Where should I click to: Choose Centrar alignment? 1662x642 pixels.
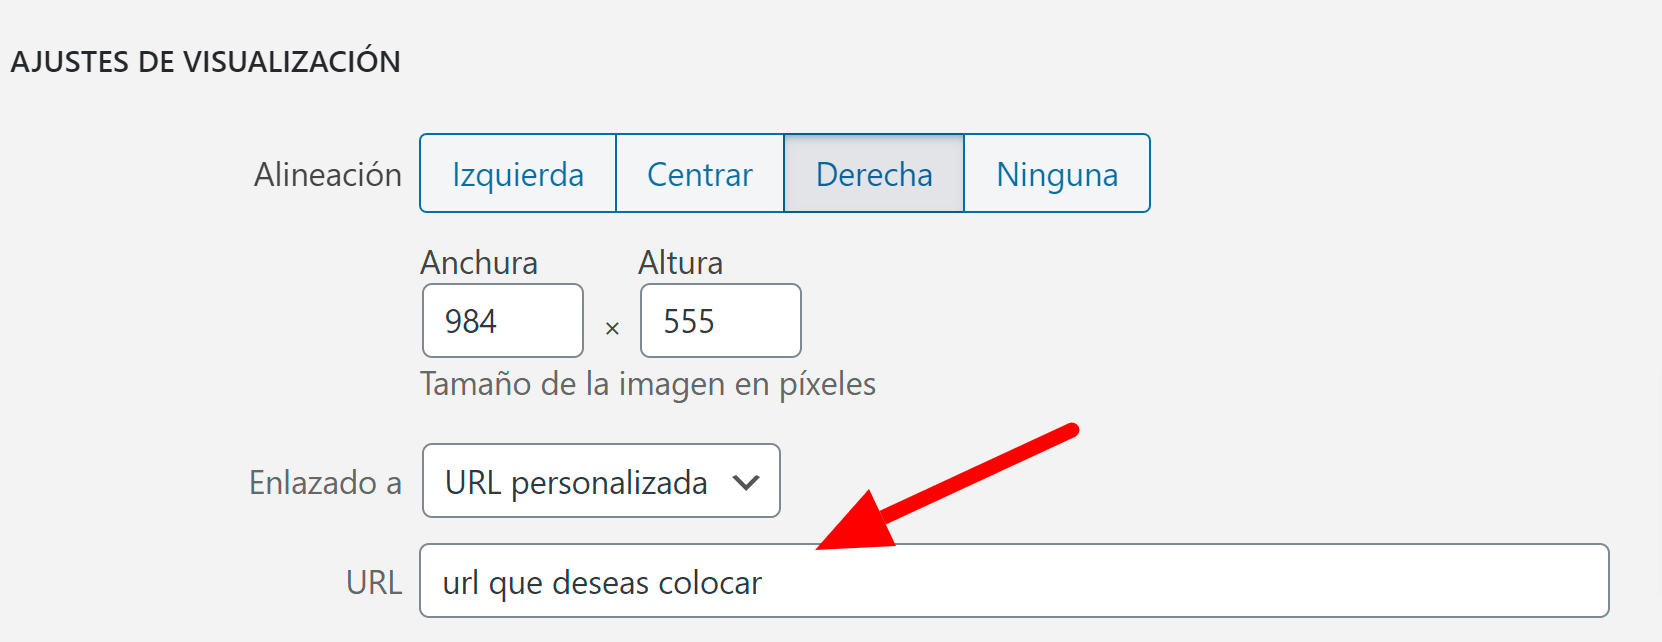(700, 174)
